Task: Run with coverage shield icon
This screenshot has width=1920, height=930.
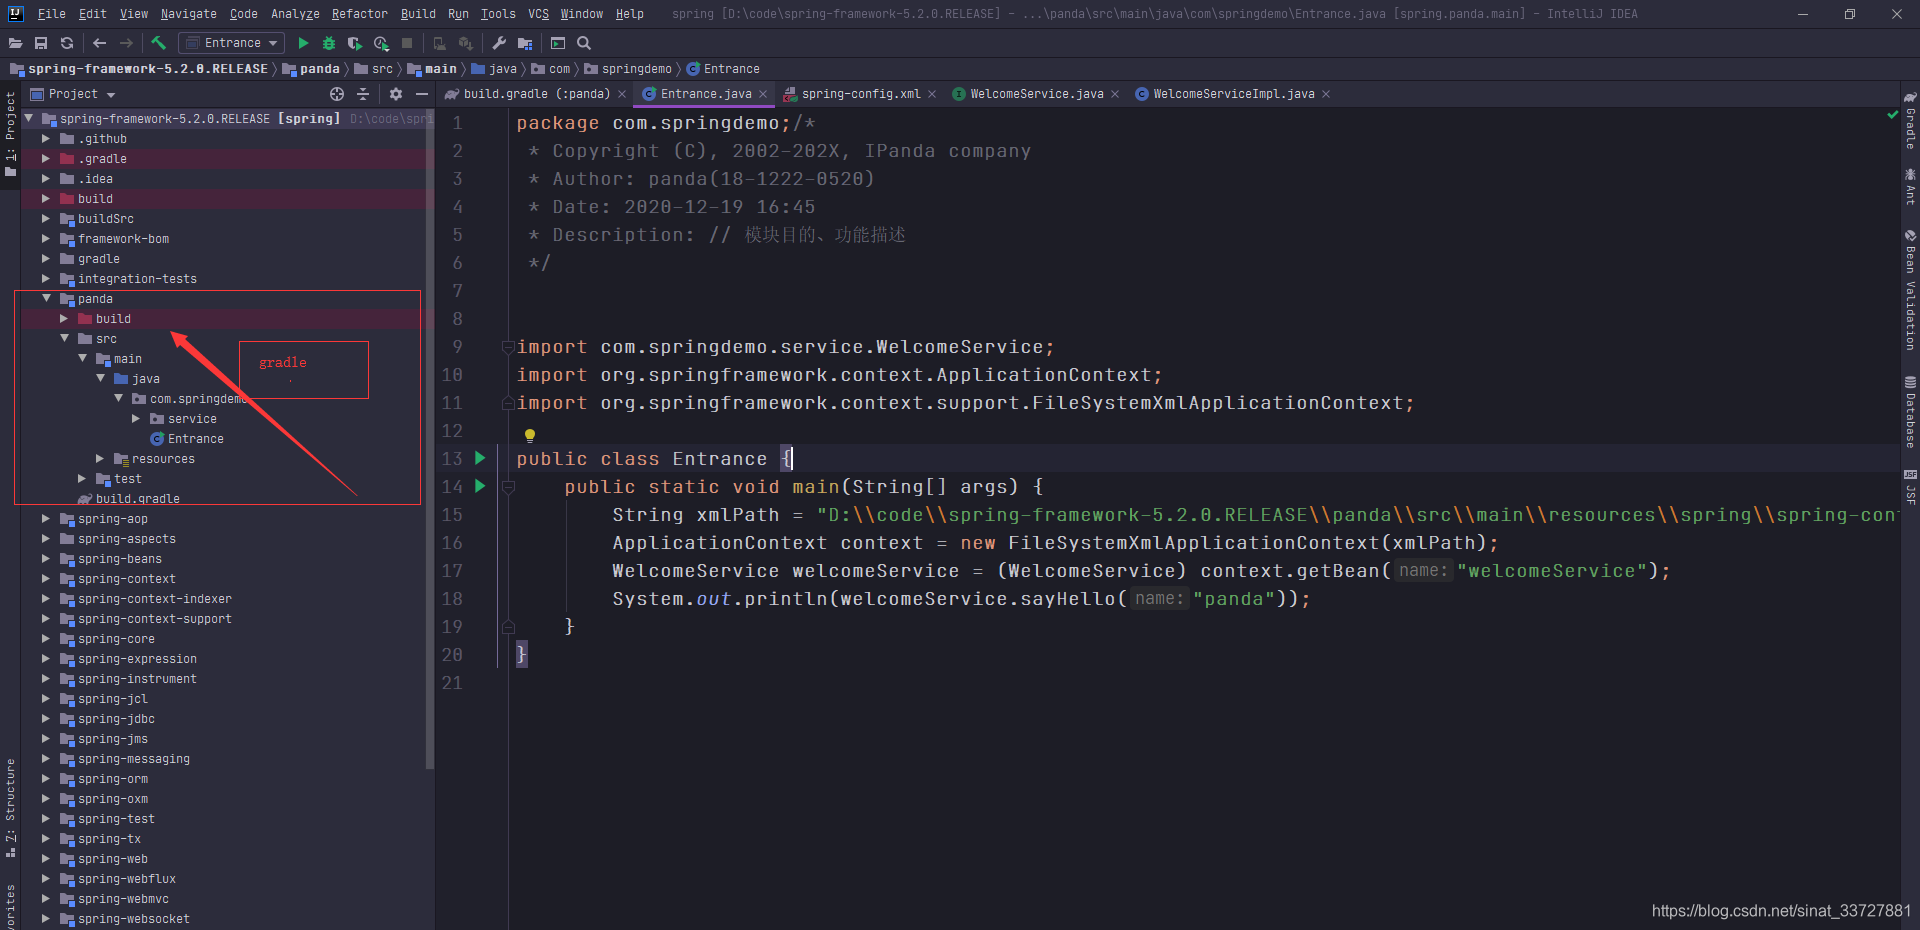Action: pos(354,43)
